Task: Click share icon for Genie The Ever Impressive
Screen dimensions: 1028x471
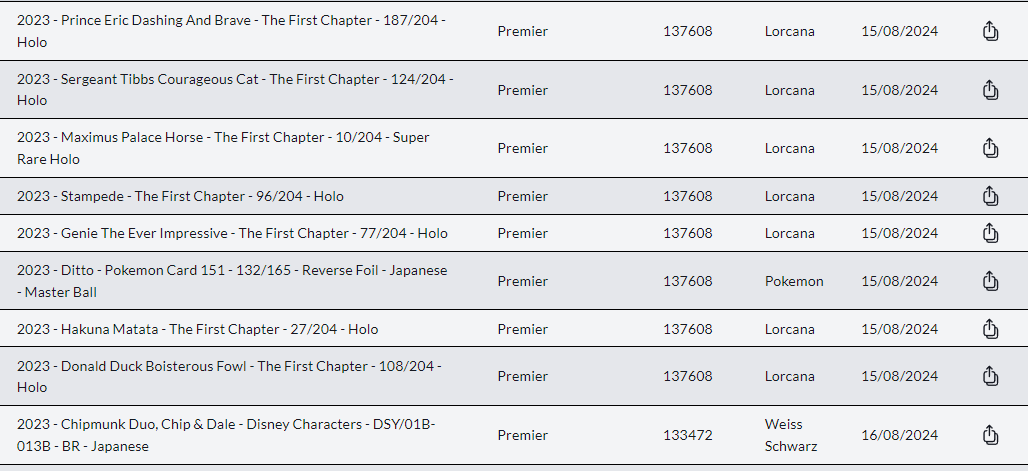Action: (991, 233)
